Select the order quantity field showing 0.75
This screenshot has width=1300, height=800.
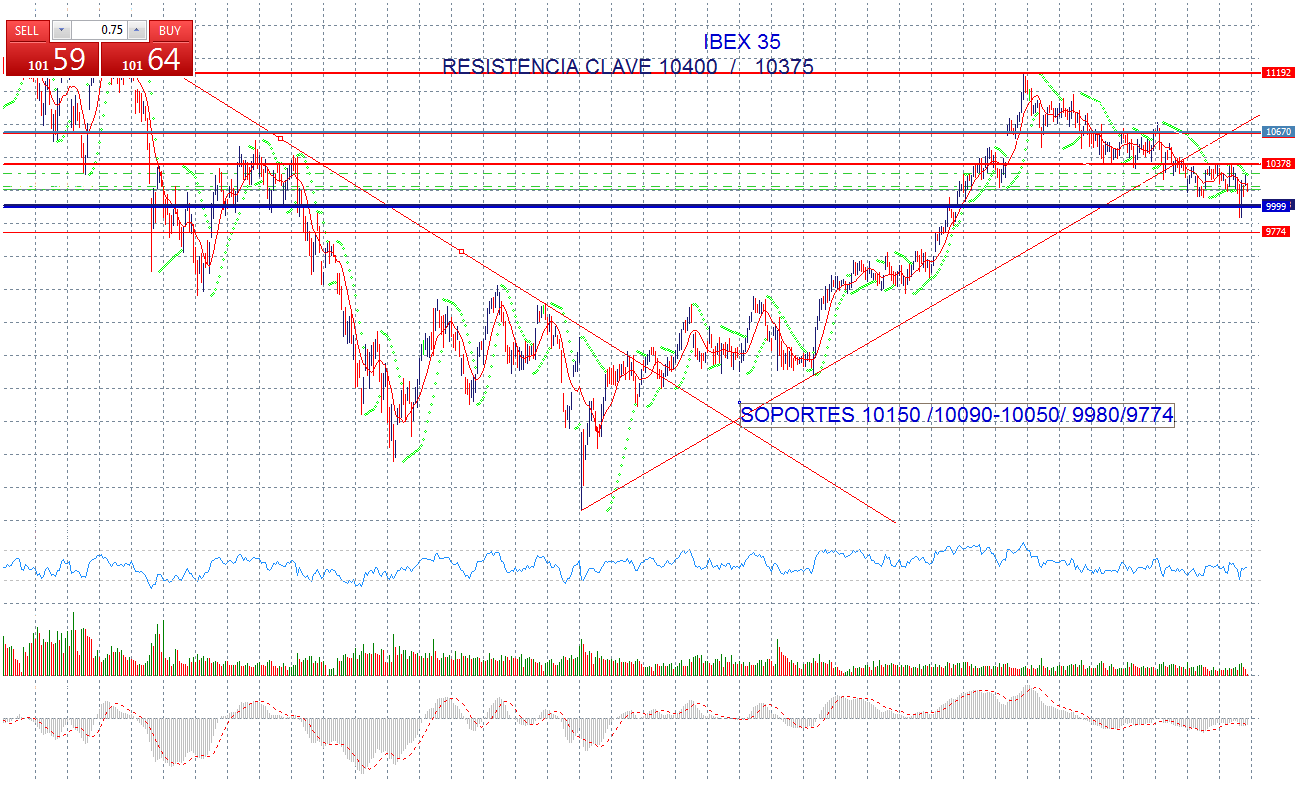click(105, 30)
